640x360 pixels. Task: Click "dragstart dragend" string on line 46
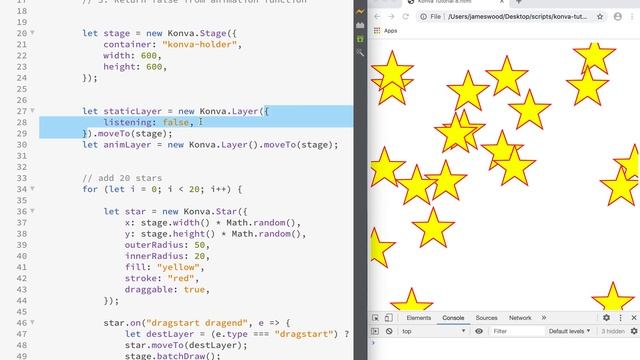197,323
